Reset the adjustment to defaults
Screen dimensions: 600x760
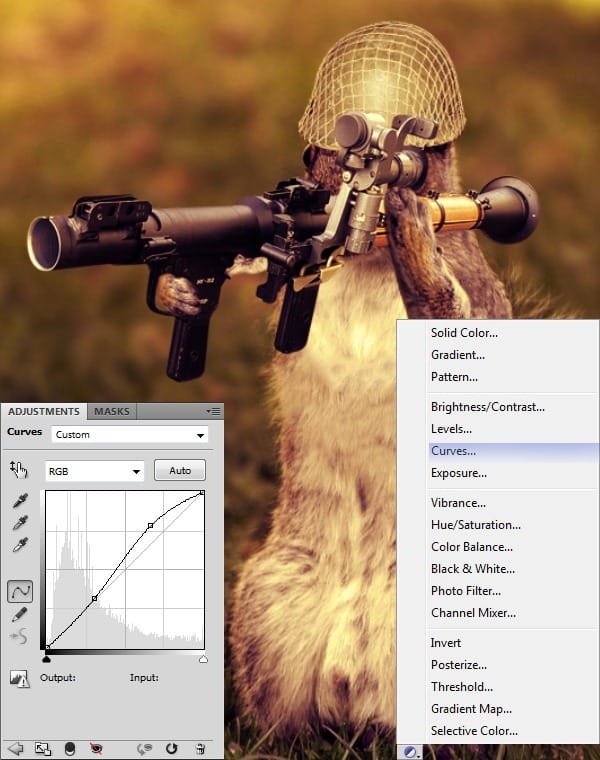pyautogui.click(x=172, y=748)
